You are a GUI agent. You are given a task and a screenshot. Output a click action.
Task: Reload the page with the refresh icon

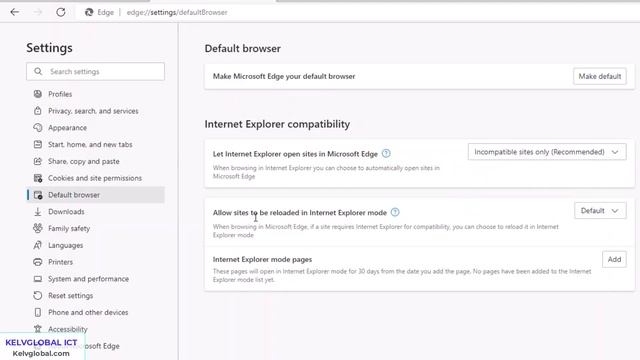pyautogui.click(x=61, y=12)
